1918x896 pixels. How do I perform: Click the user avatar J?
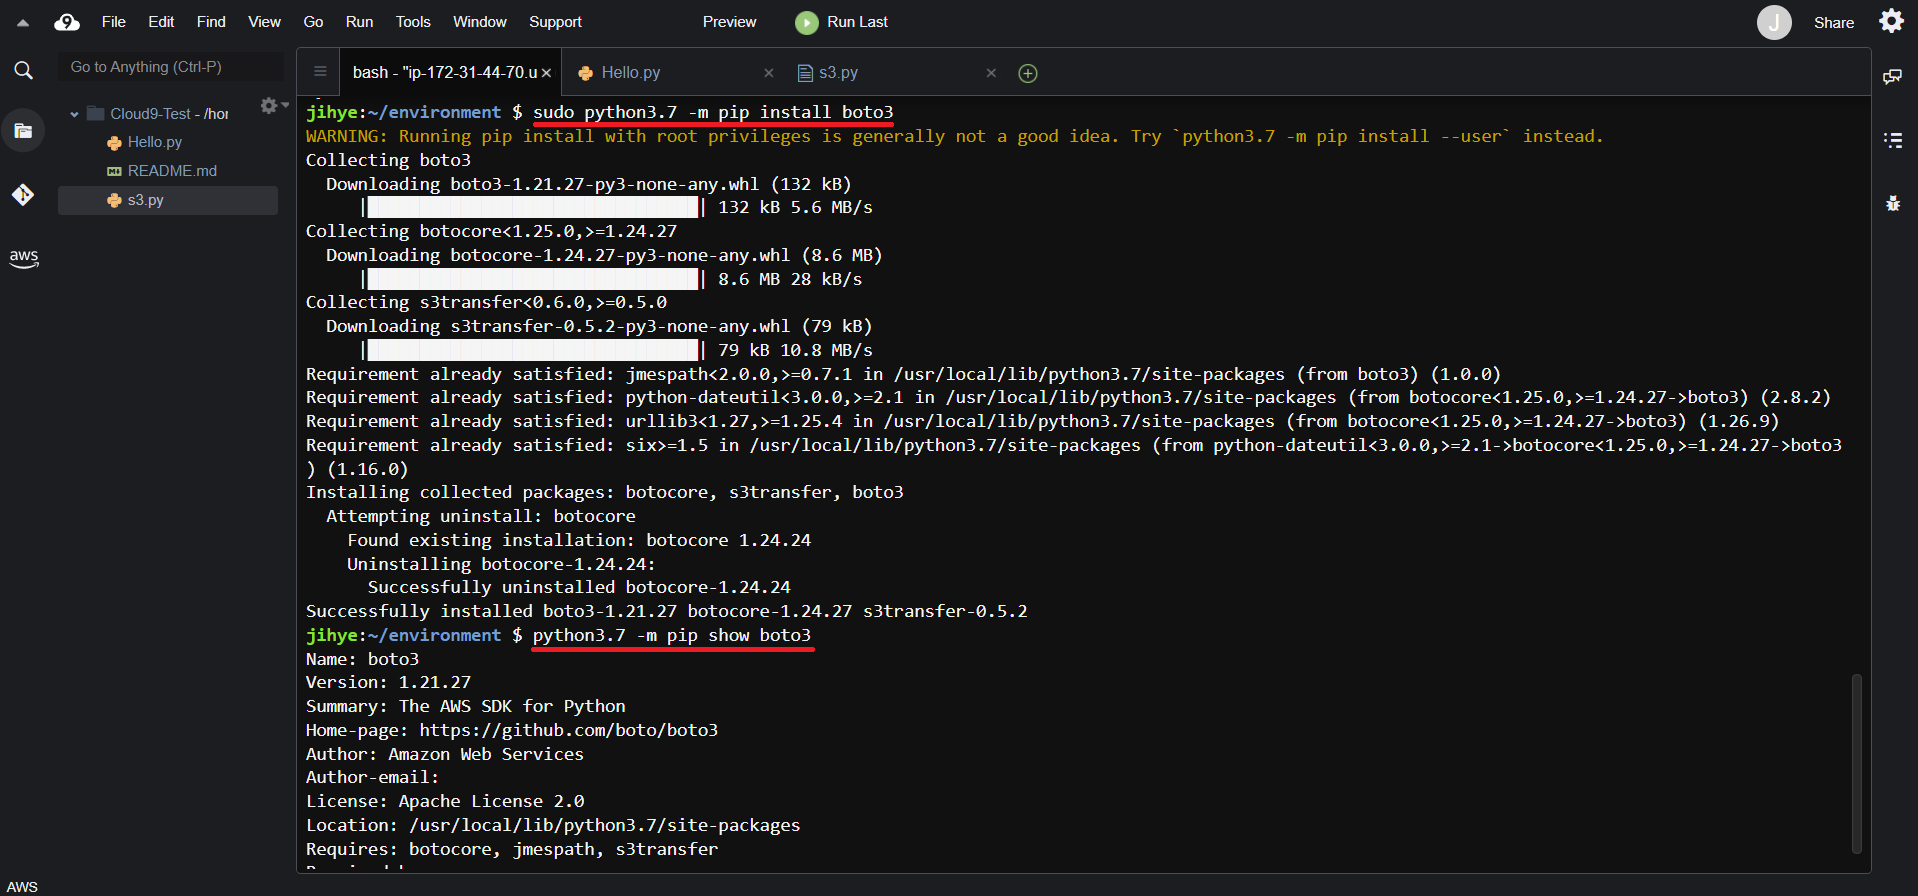[1774, 22]
